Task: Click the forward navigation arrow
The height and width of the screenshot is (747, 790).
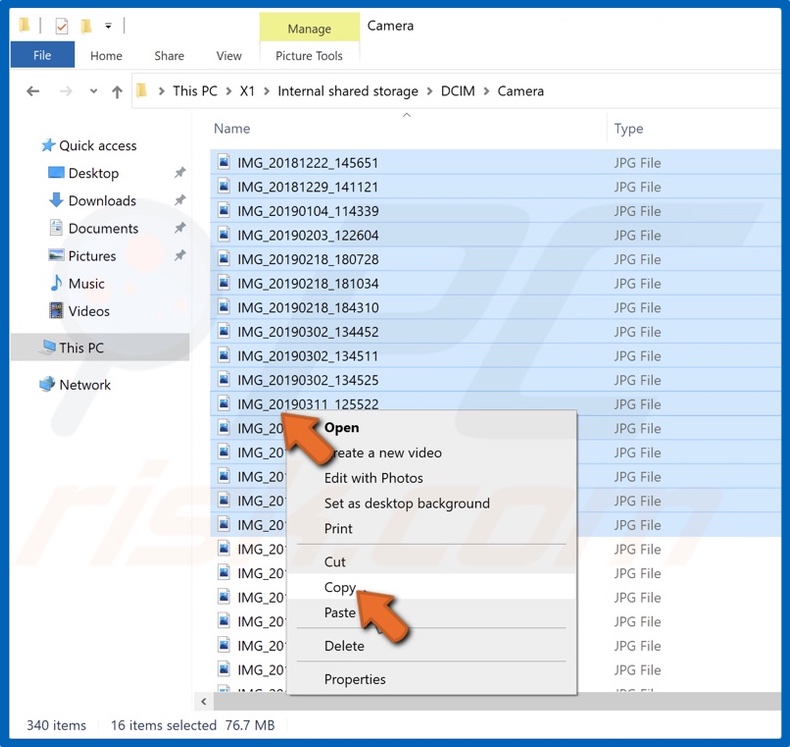Action: (65, 91)
